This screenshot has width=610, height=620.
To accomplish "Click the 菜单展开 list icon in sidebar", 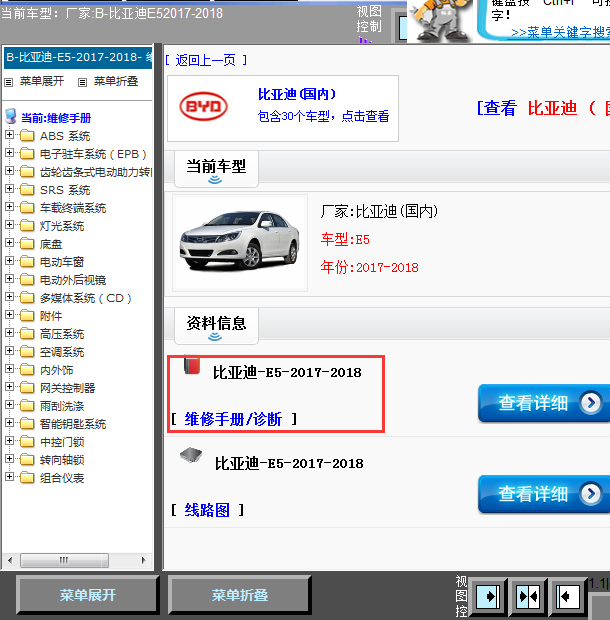I will pos(9,82).
